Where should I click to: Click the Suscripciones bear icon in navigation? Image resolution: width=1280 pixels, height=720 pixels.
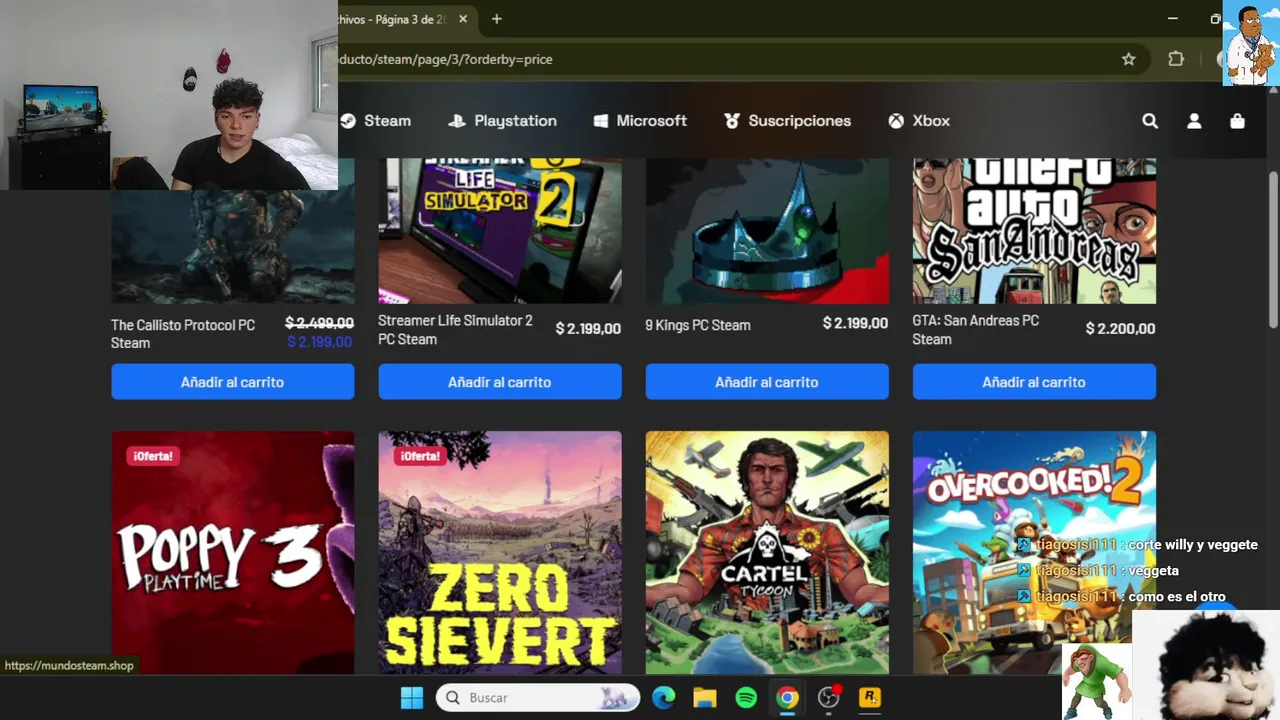[x=732, y=121]
